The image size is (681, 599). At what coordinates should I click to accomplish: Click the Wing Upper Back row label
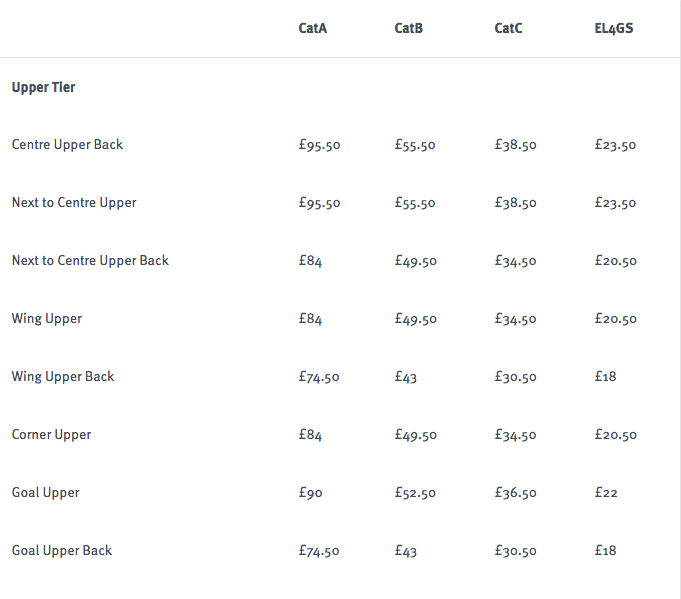[x=63, y=377]
